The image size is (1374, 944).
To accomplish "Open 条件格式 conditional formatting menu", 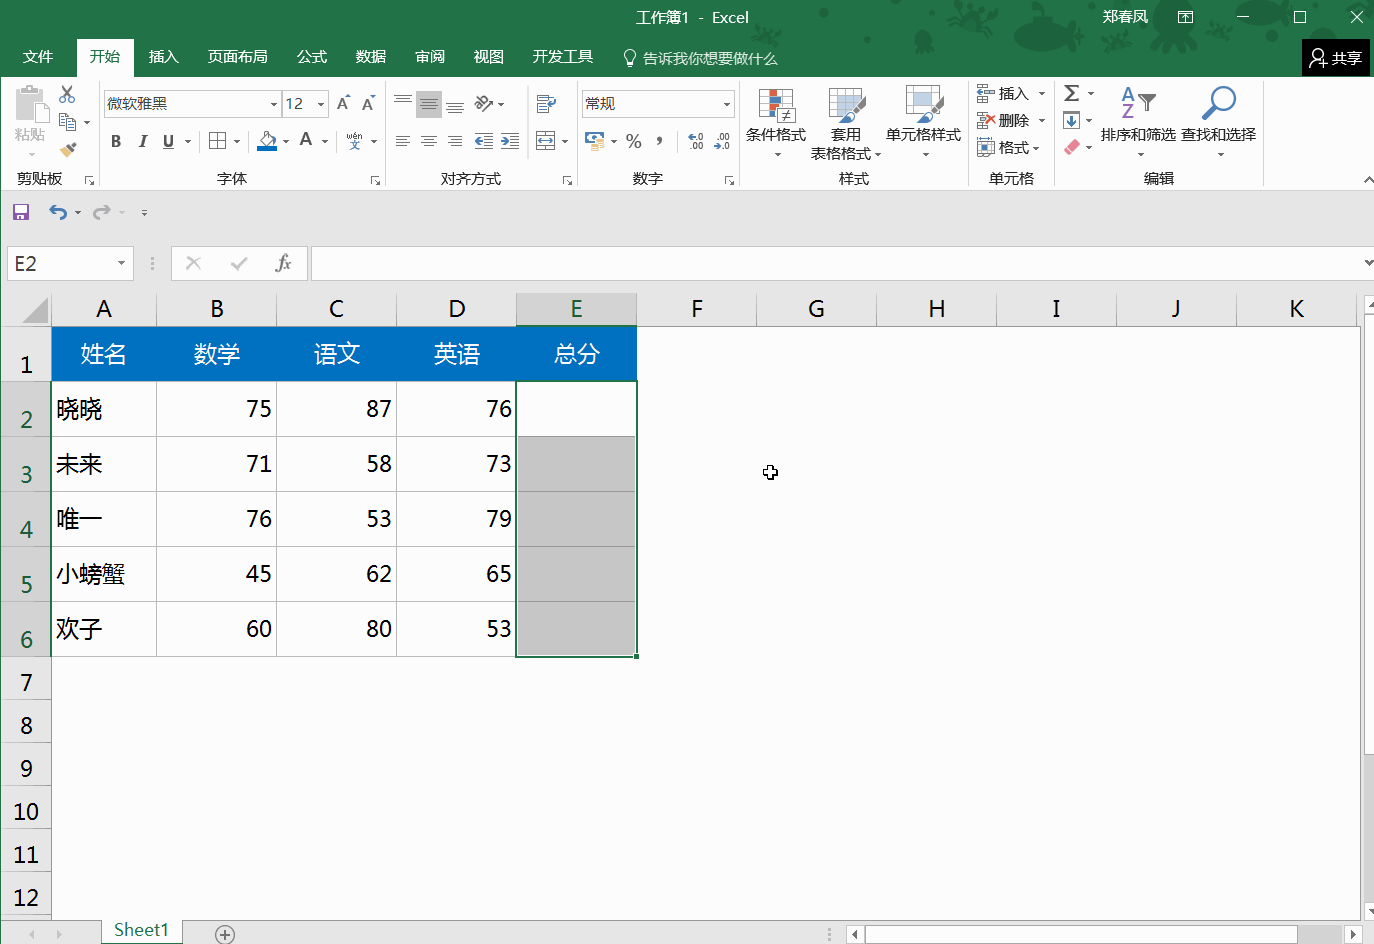I will (776, 123).
